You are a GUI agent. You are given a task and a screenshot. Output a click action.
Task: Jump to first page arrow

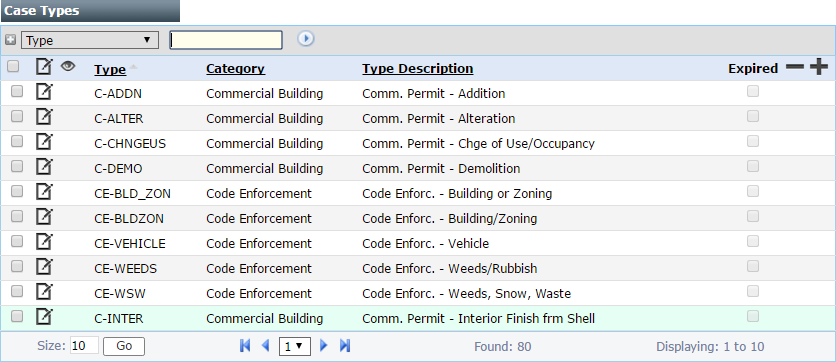coord(245,345)
